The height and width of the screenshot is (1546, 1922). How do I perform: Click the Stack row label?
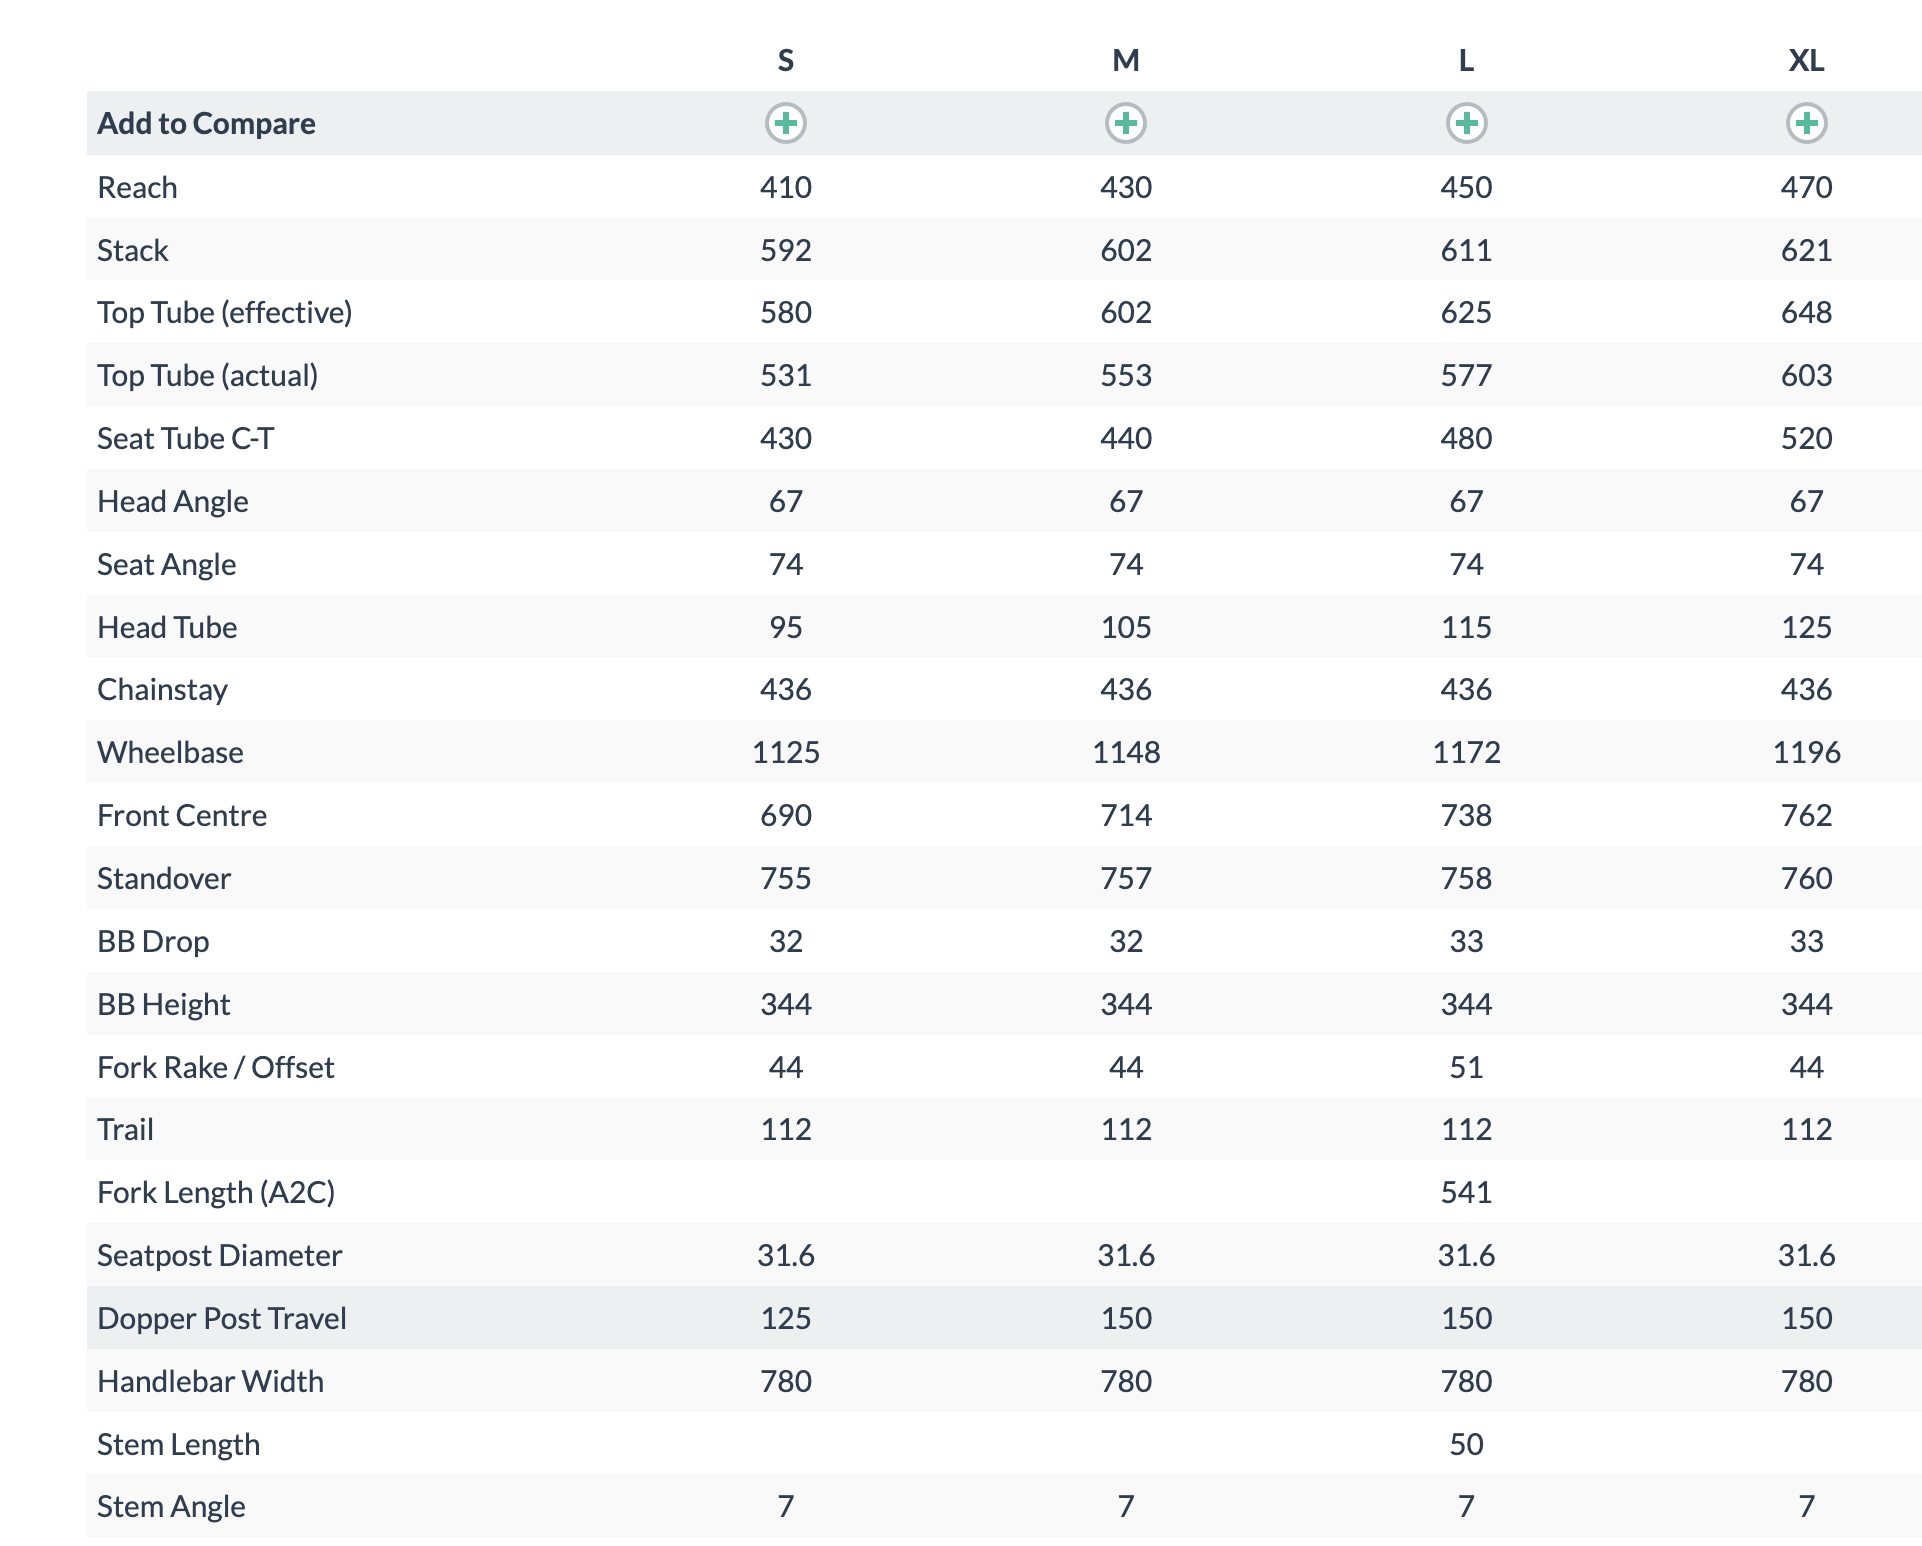point(132,250)
